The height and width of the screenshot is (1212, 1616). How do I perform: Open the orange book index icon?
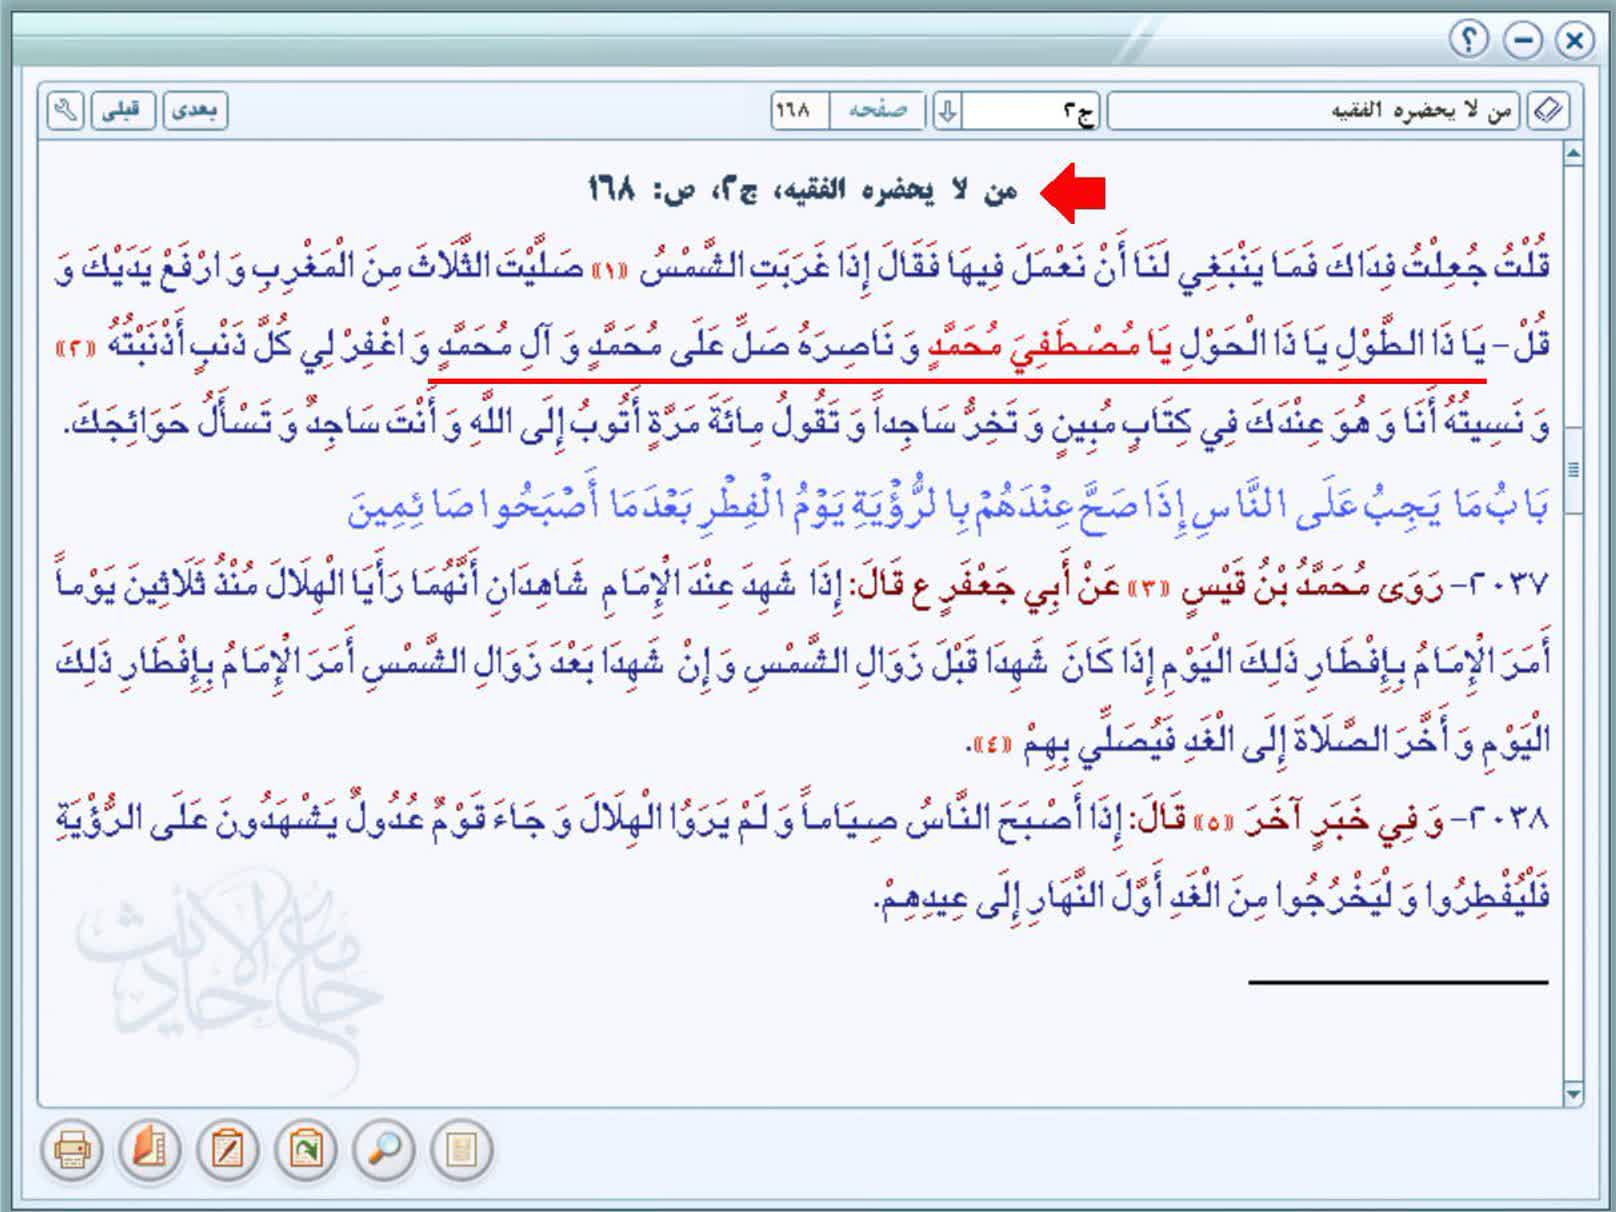[150, 1150]
